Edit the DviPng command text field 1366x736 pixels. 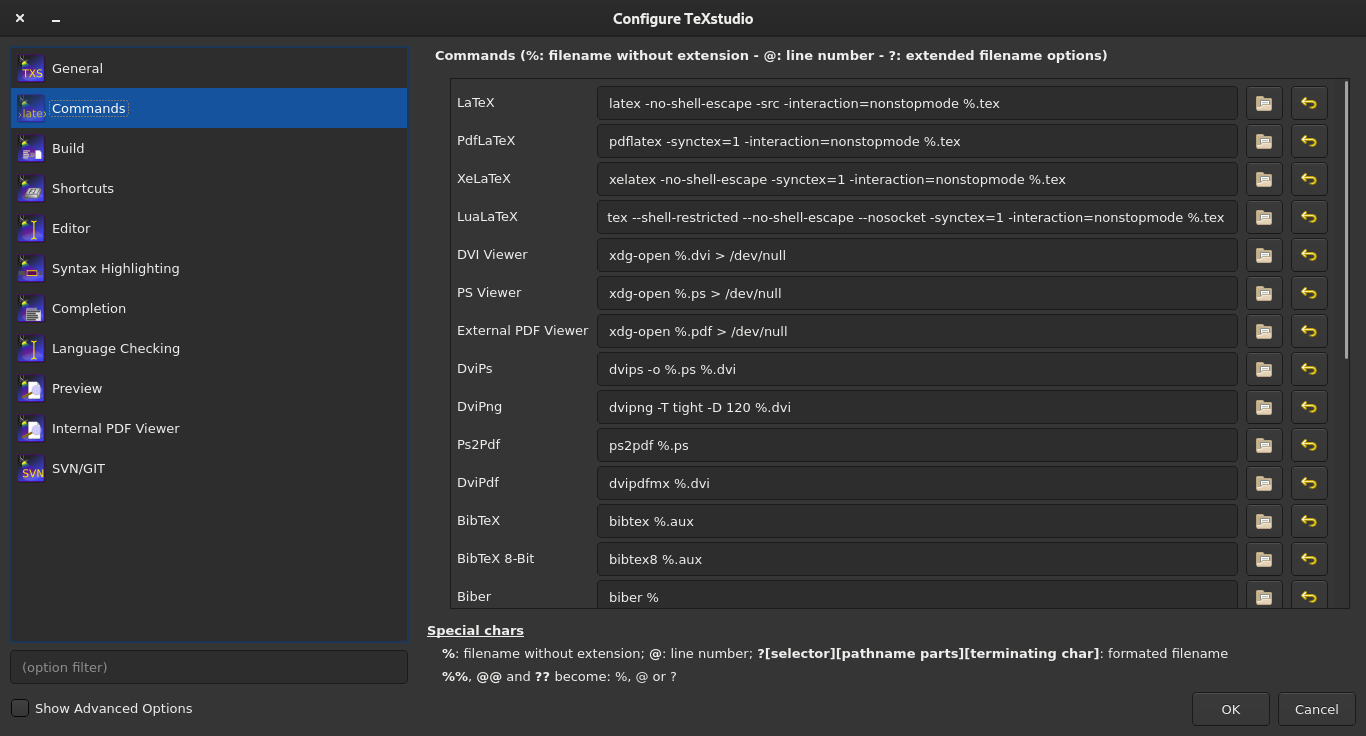917,407
